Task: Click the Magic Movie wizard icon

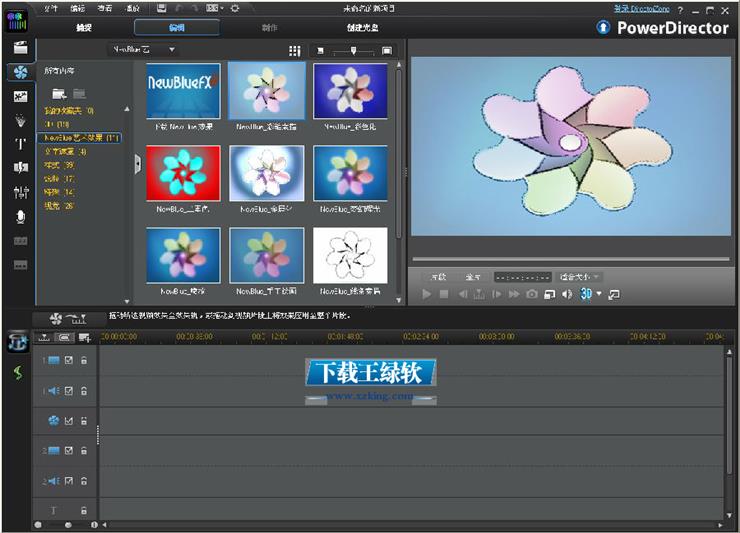Action: point(18,342)
